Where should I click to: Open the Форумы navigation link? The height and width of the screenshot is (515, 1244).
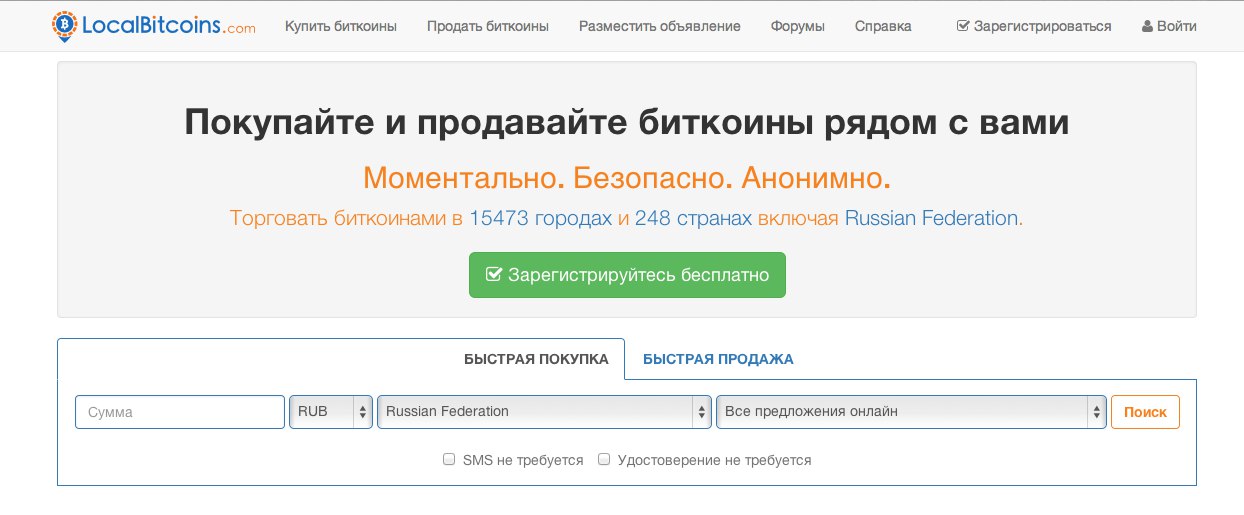(x=798, y=26)
